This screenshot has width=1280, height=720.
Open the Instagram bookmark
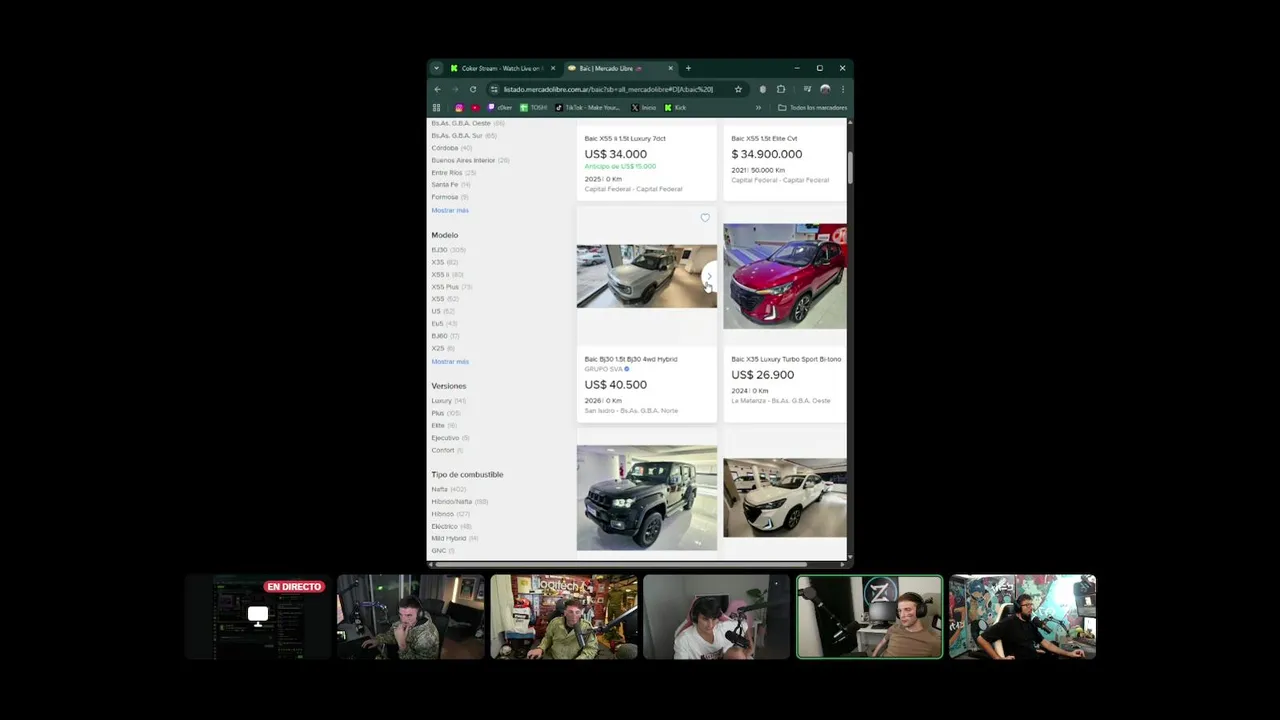coord(459,107)
